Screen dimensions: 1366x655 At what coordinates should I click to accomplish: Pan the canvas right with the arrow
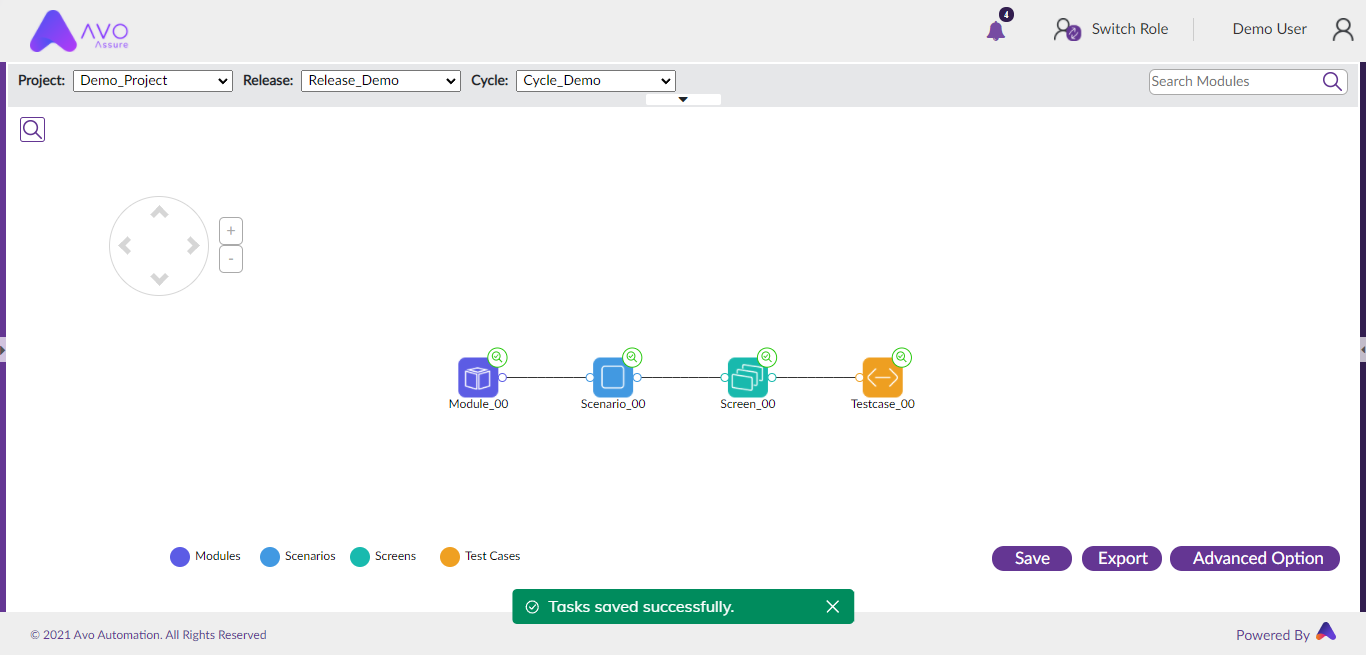(x=193, y=246)
